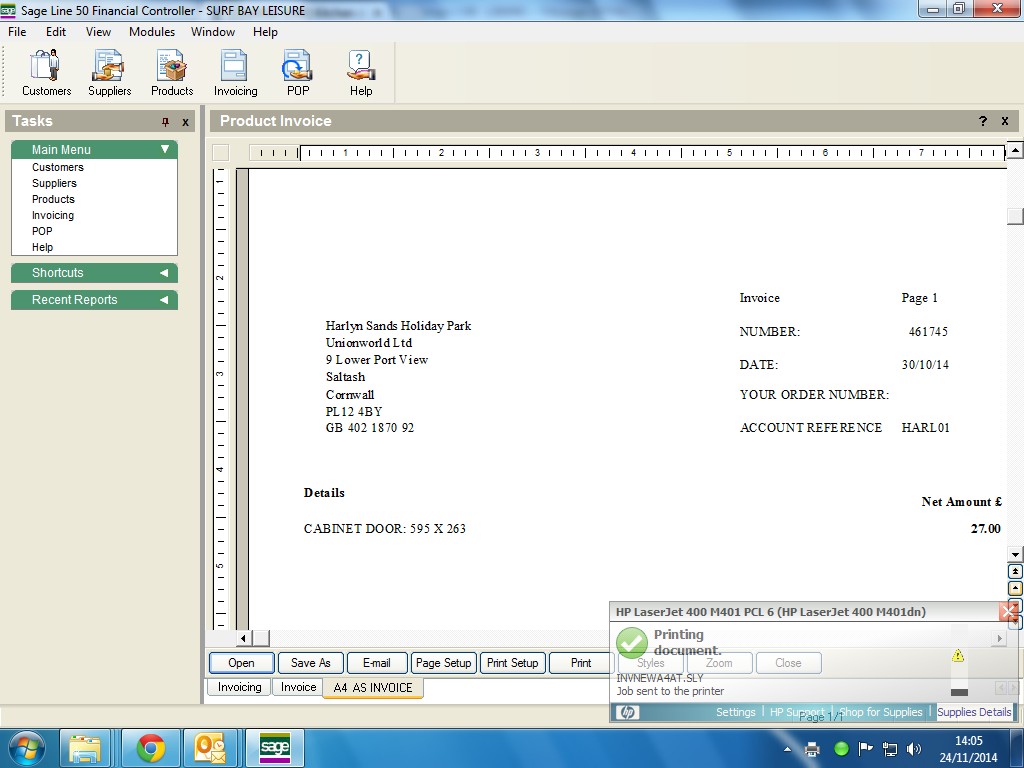Select the A4 AS INVOICE tab
This screenshot has height=768, width=1024.
373,688
